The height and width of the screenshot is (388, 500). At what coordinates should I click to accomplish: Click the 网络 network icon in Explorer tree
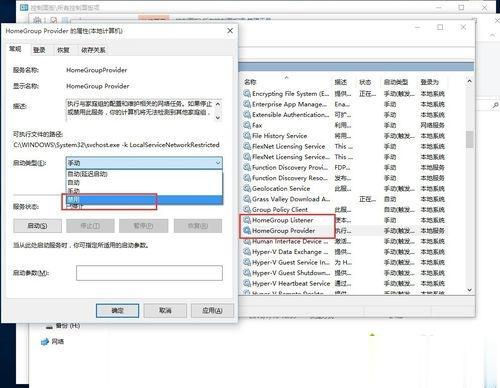pos(45,342)
